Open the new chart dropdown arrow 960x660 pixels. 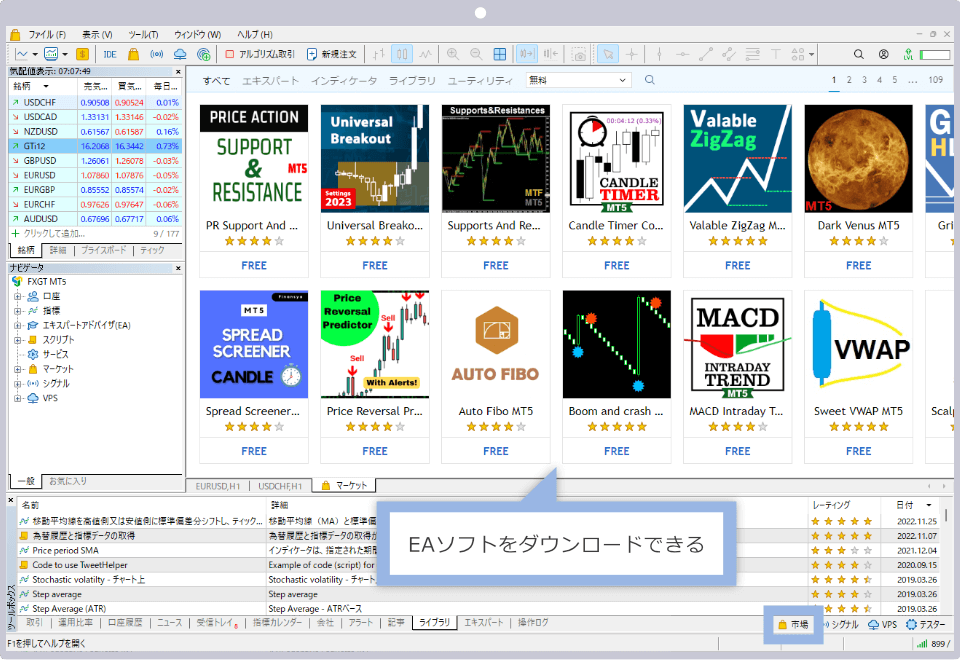point(35,54)
